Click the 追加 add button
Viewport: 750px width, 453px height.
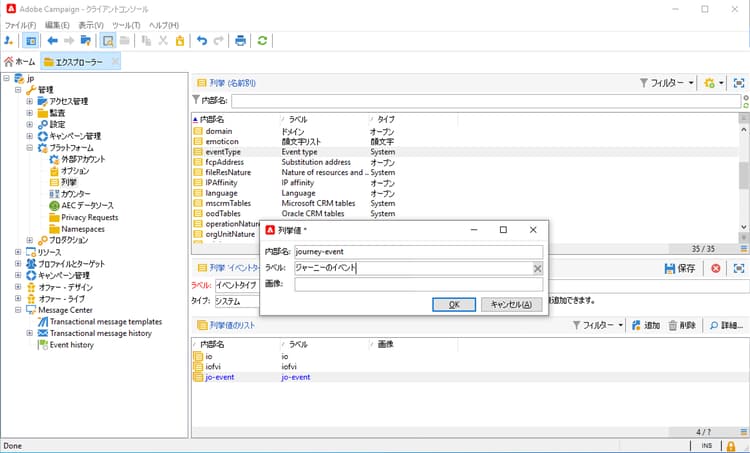(646, 325)
